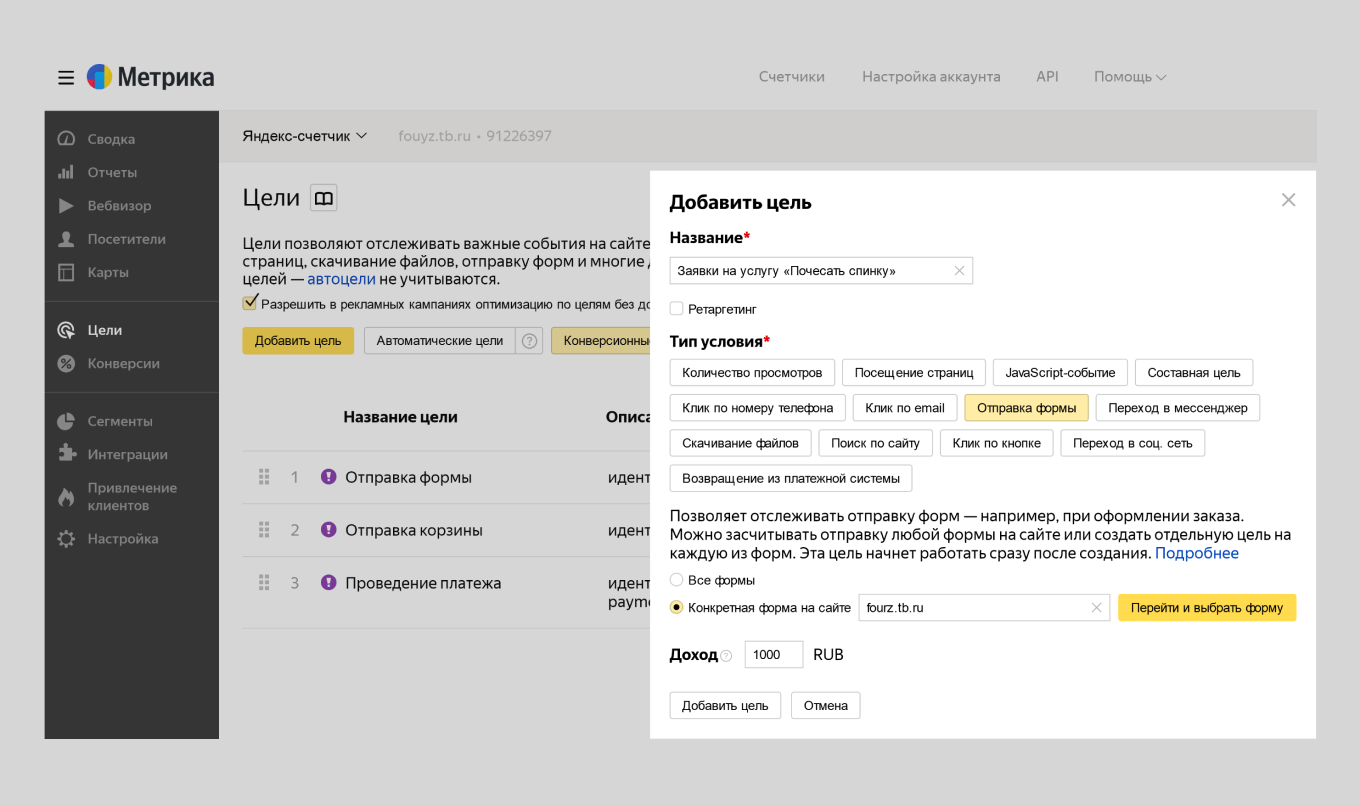This screenshot has height=805, width=1360.
Task: Go to Конверсии in the sidebar
Action: click(123, 364)
